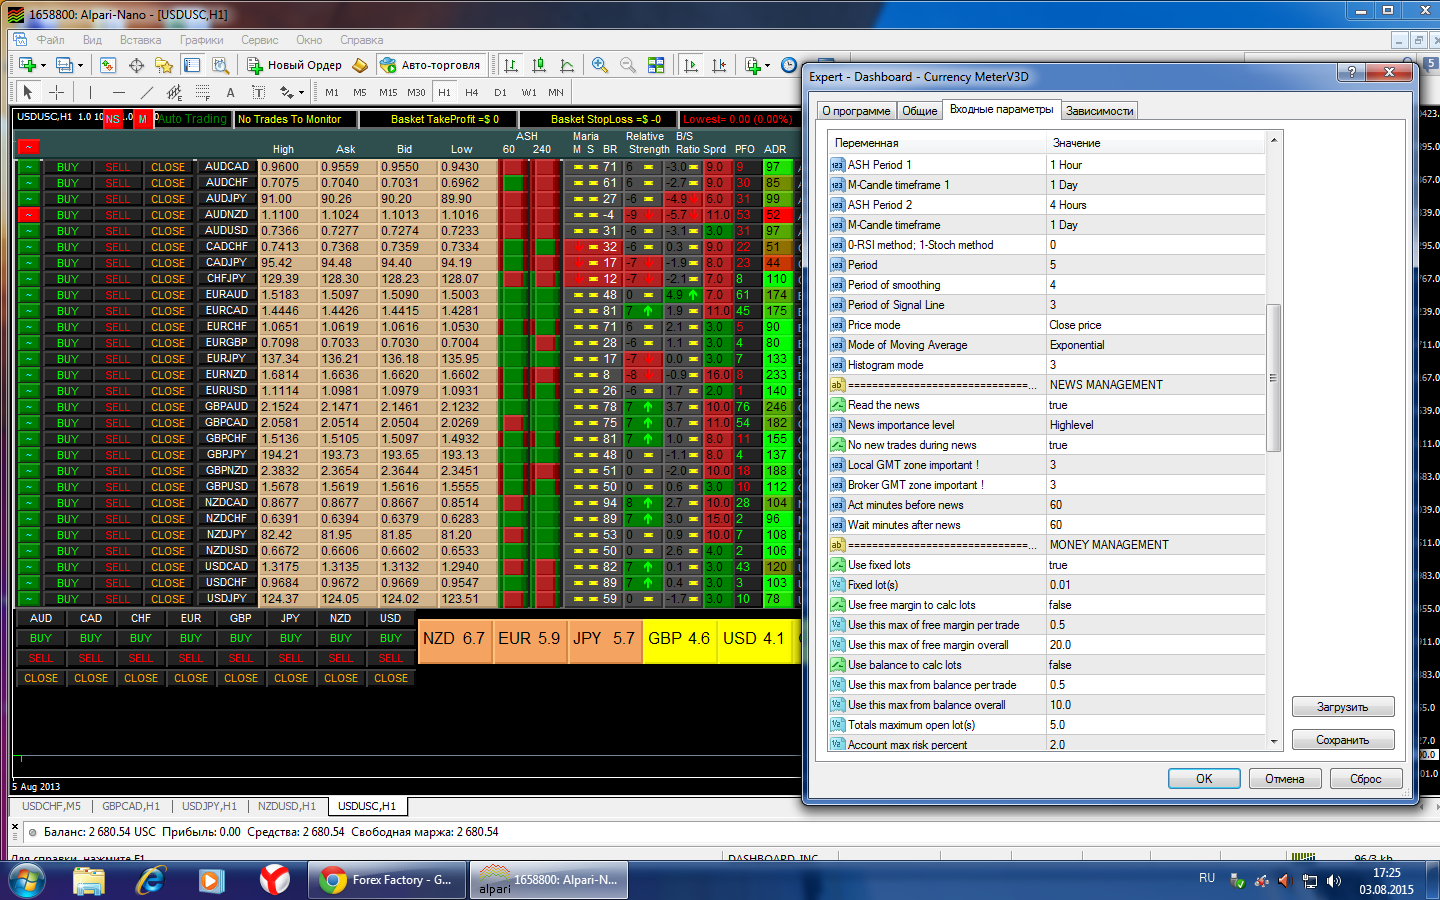Image resolution: width=1440 pixels, height=900 pixels.
Task: Toggle the chart auto scroll button
Action: click(x=691, y=65)
